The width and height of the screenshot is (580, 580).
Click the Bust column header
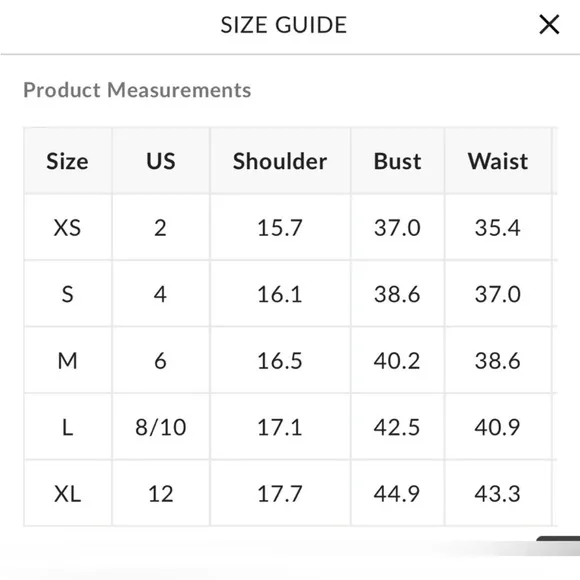tap(397, 161)
